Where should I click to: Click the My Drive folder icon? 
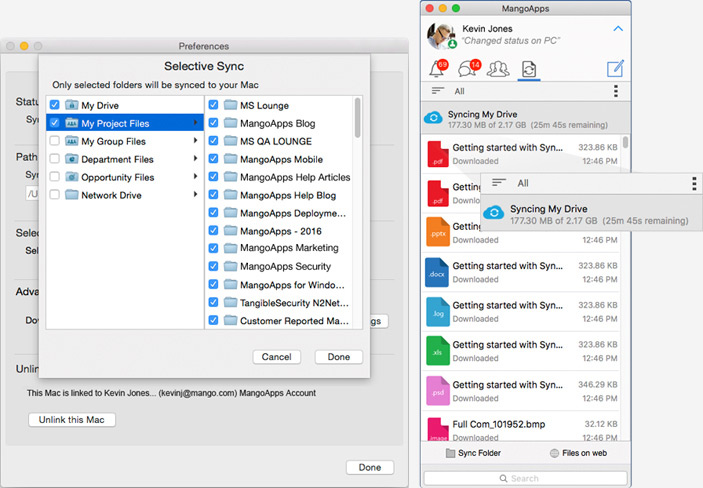pos(72,105)
